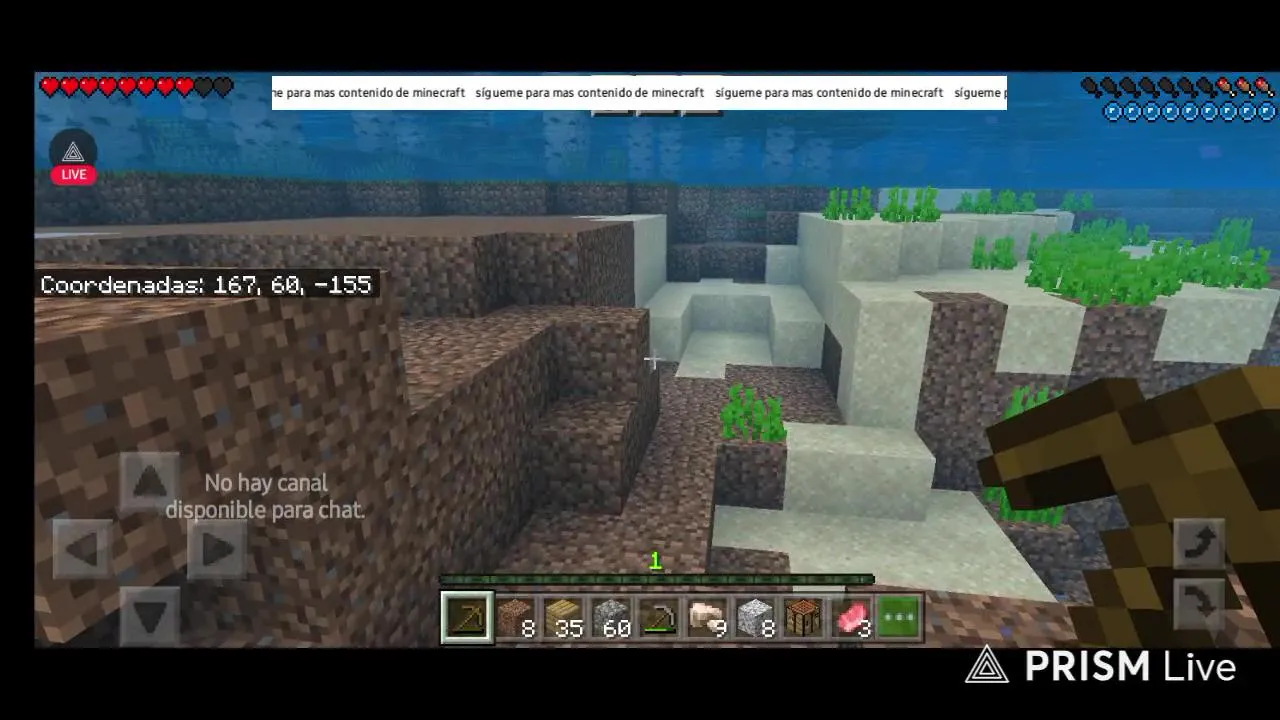
Task: Click the green experience level number 1
Action: tap(655, 562)
